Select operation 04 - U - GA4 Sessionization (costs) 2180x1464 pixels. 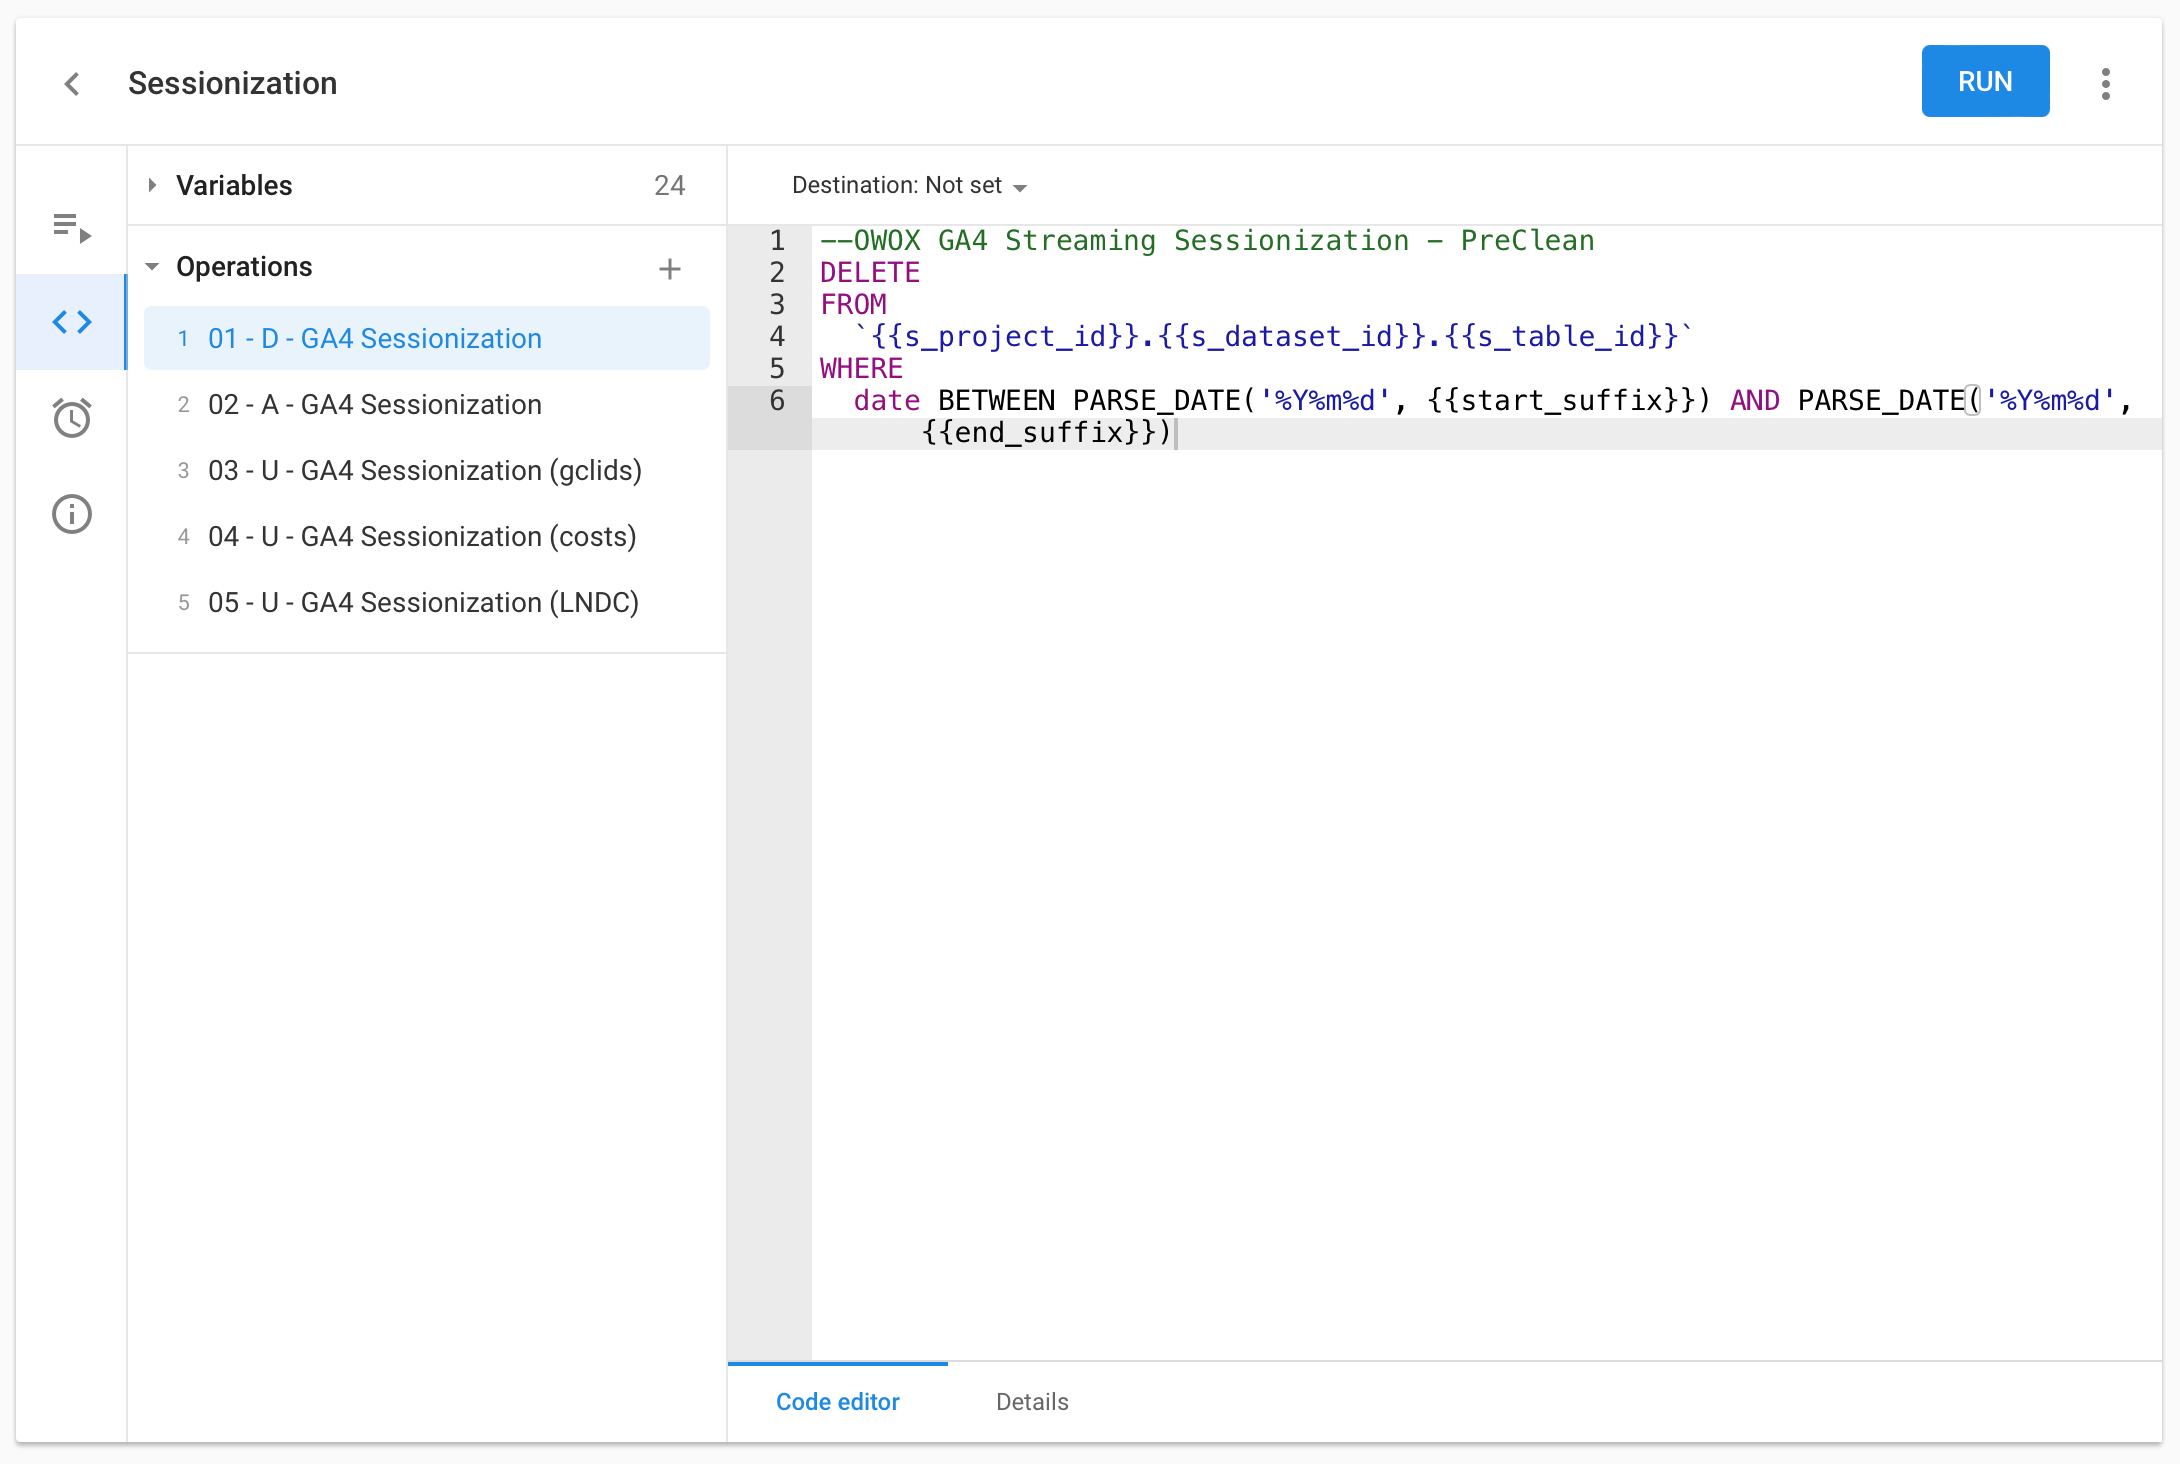coord(427,536)
